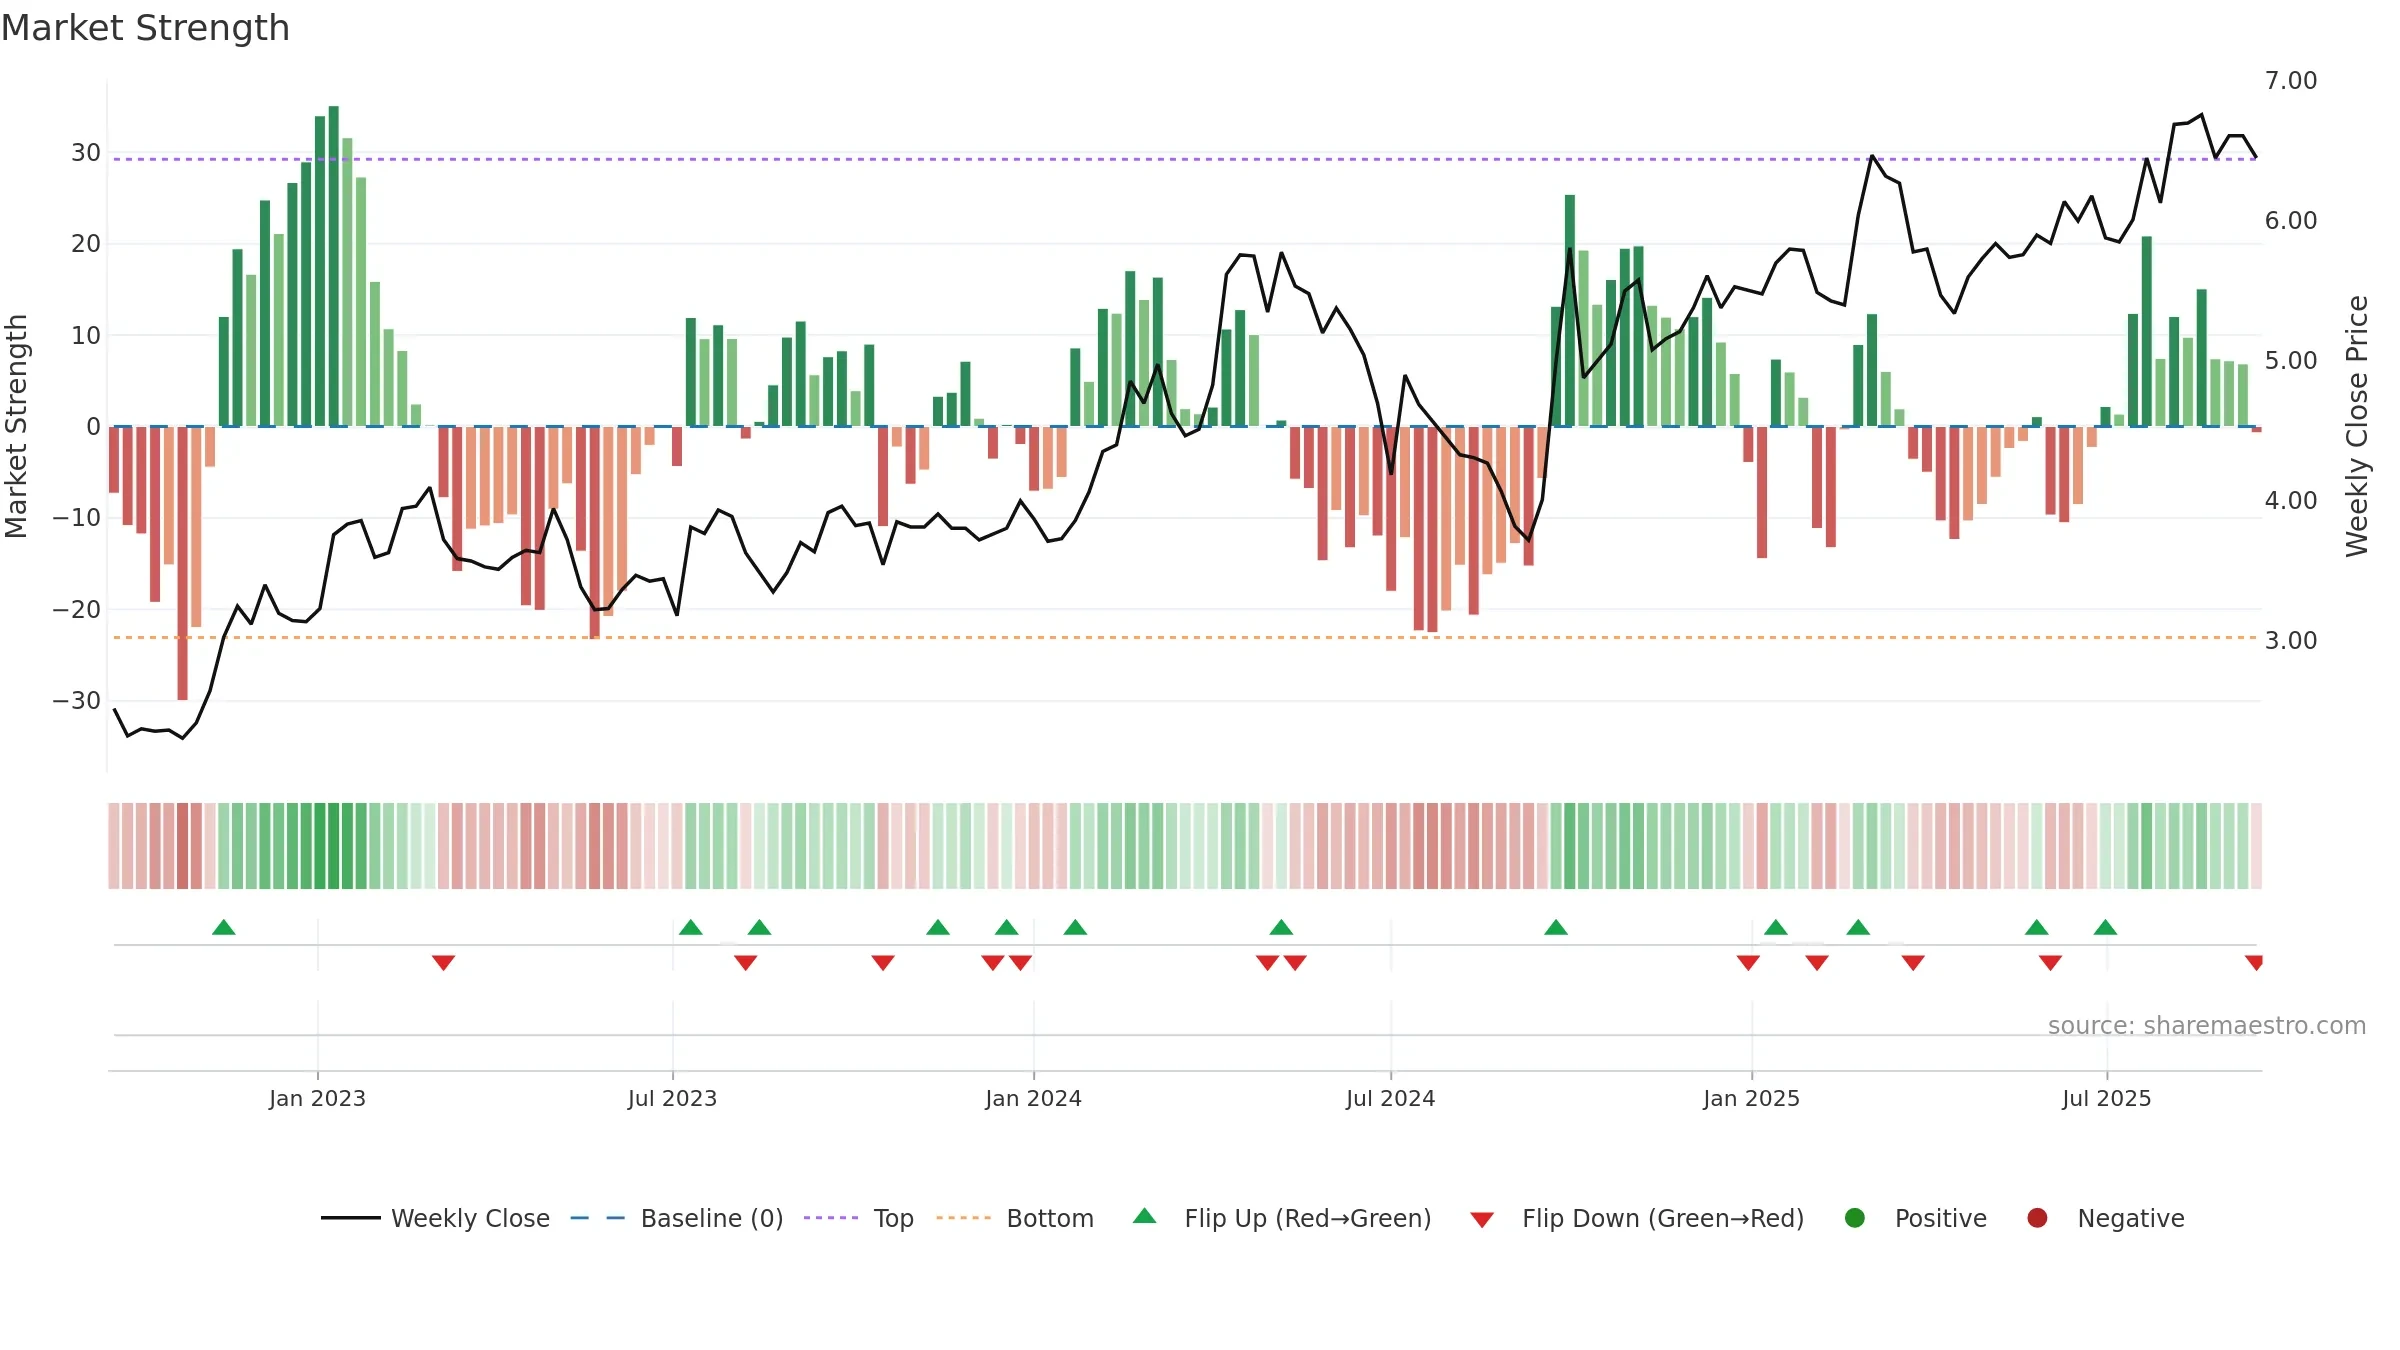
Task: Click the Jul 2025 x-axis label
Action: [2106, 1098]
